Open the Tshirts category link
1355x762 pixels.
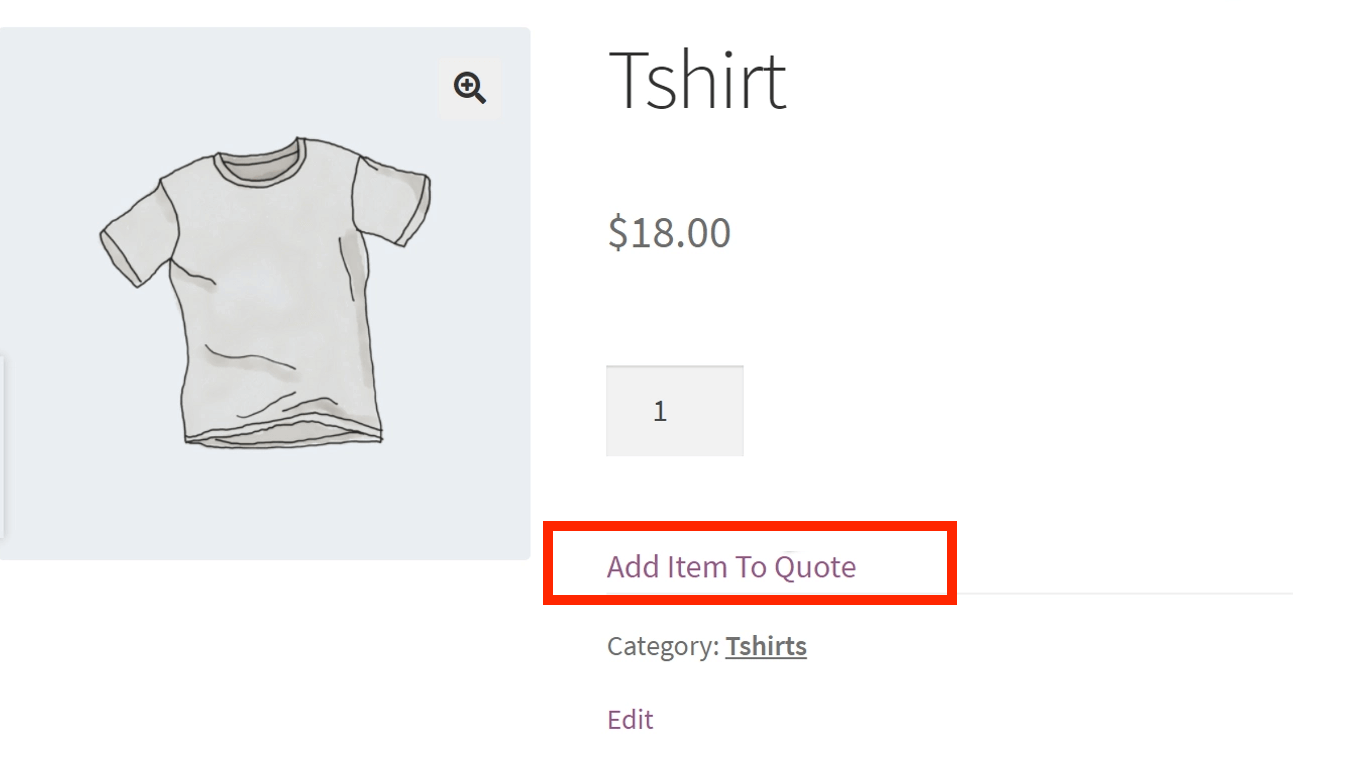(766, 646)
